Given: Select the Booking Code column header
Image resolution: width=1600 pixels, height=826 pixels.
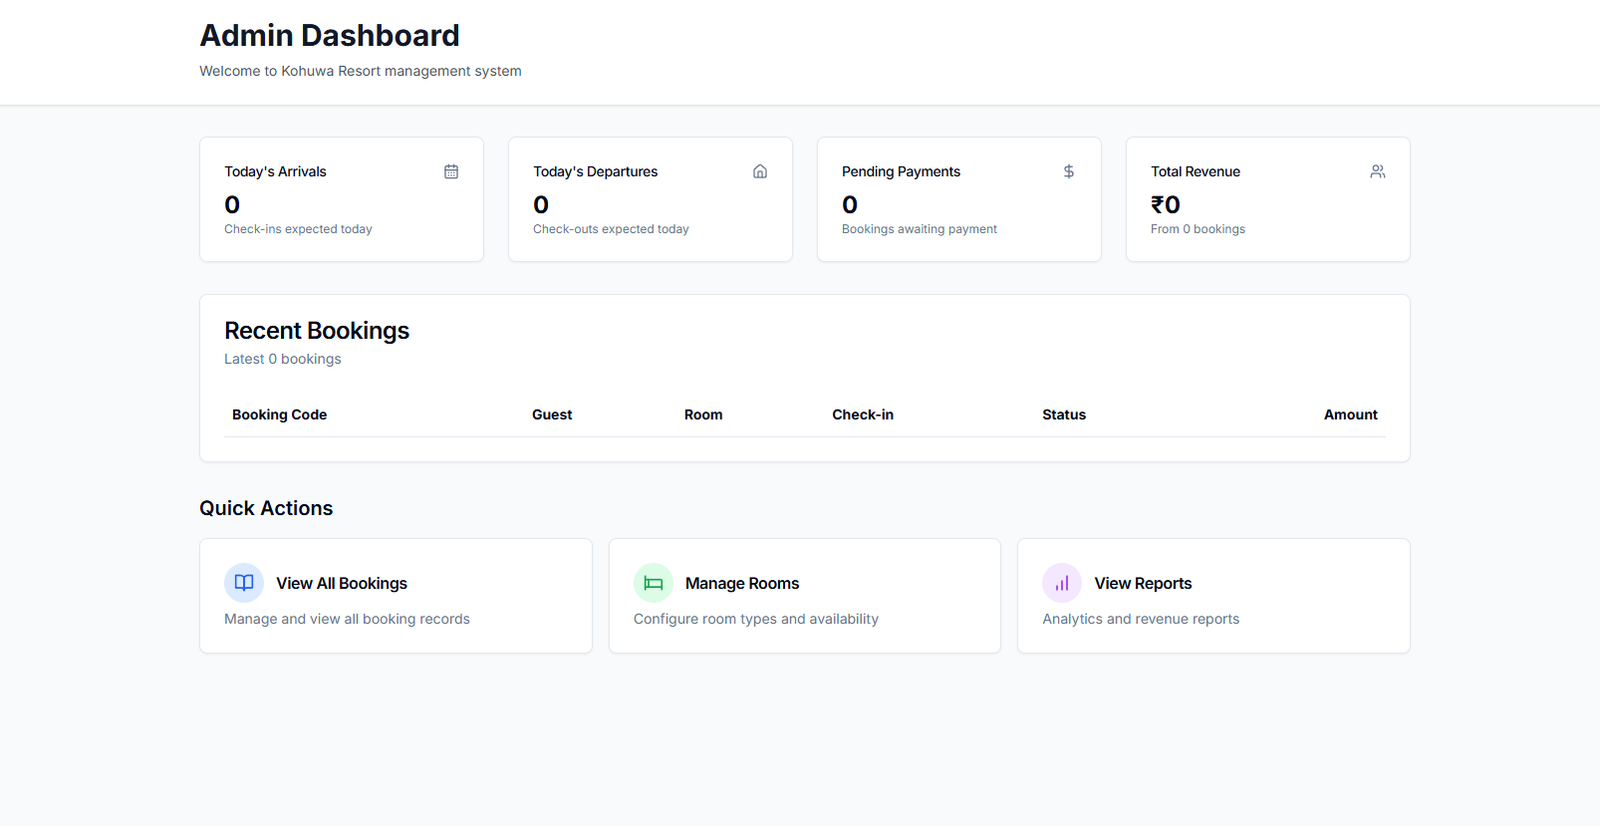Looking at the screenshot, I should pyautogui.click(x=280, y=415).
